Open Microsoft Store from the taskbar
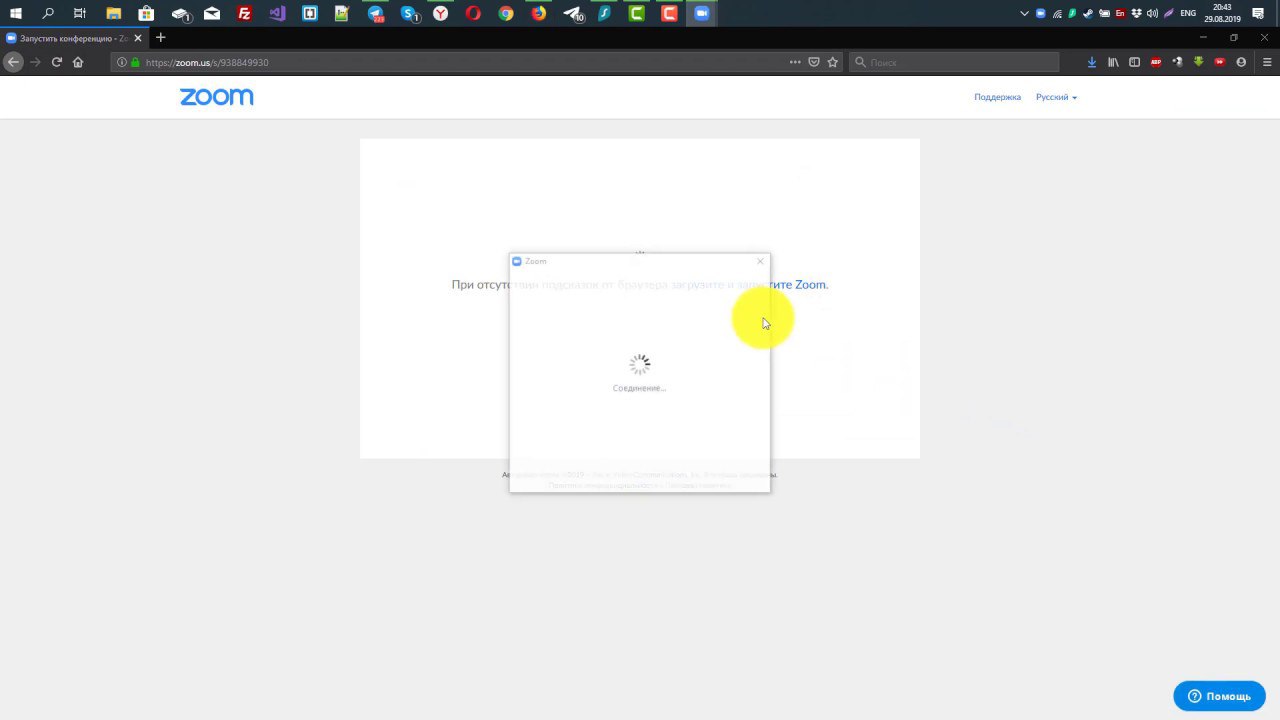This screenshot has width=1280, height=720. point(146,14)
